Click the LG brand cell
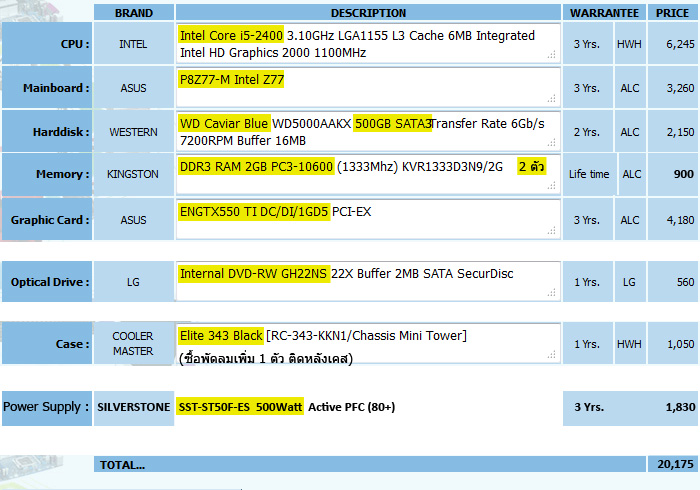This screenshot has width=700, height=490. click(133, 282)
